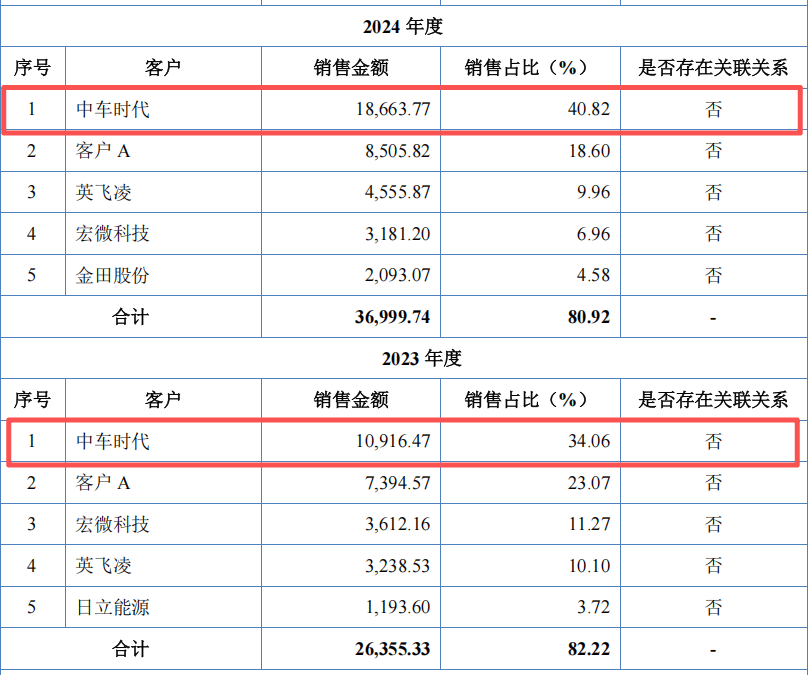Screen dimensions: 811x675
Task: Click the 8,505.82 amount for 客户 A
Action: click(392, 151)
